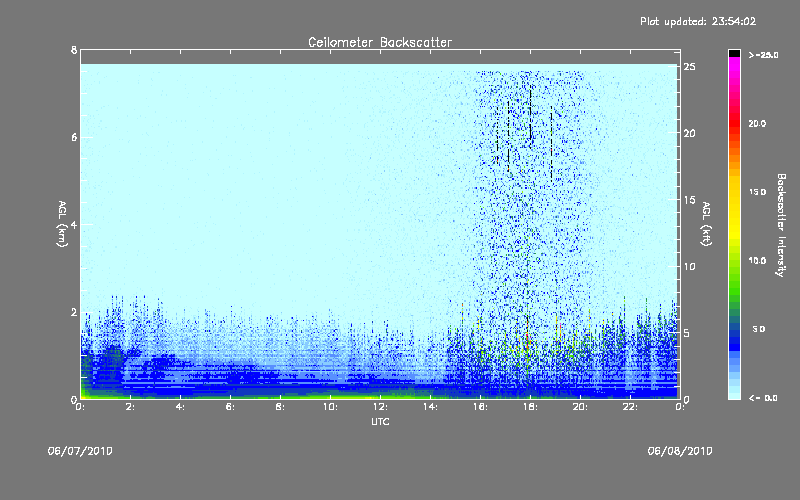Select the 06/07/2010 start date label
Screen dimensions: 800x500
(80, 451)
